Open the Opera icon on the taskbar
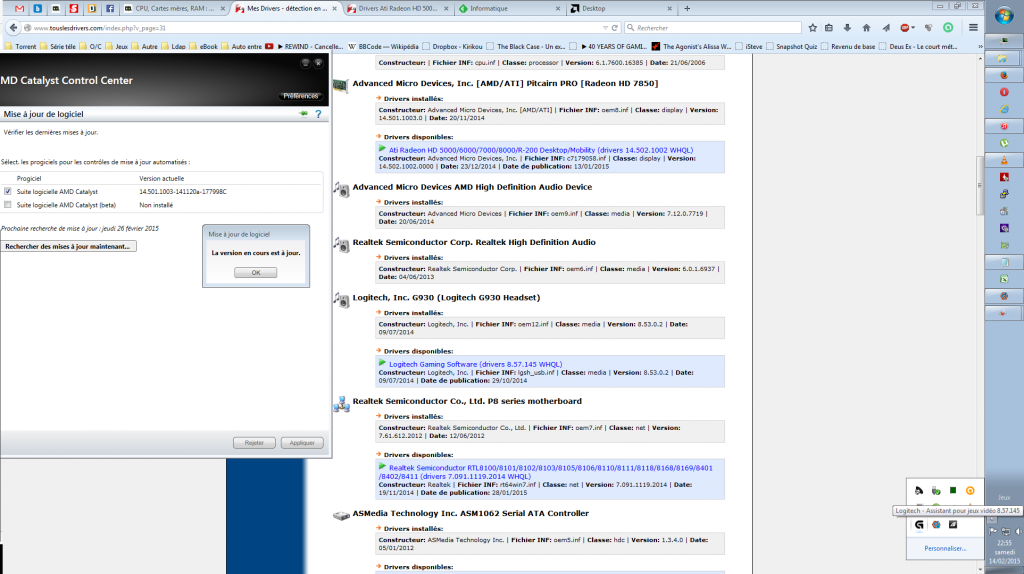1024x574 pixels. click(1004, 92)
